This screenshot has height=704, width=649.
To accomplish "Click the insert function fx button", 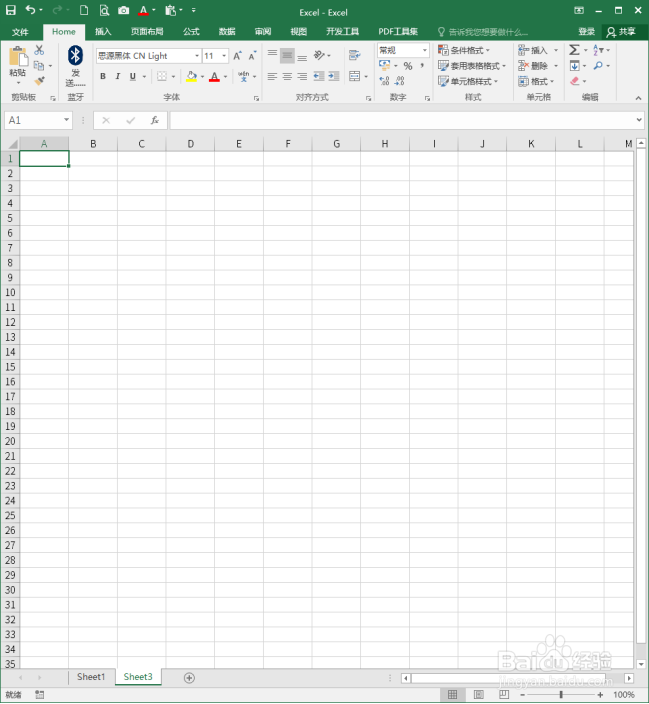I will pos(155,120).
